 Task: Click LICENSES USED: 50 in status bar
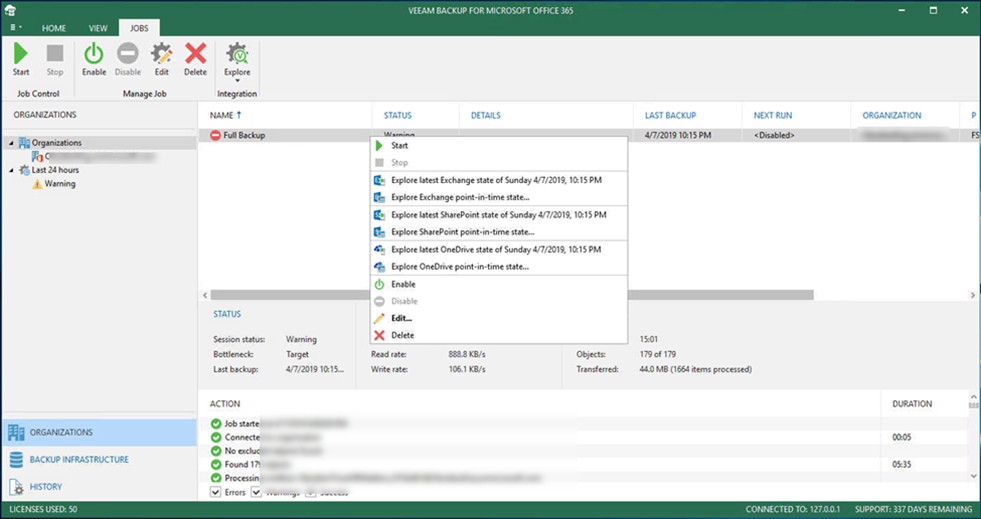(x=43, y=510)
